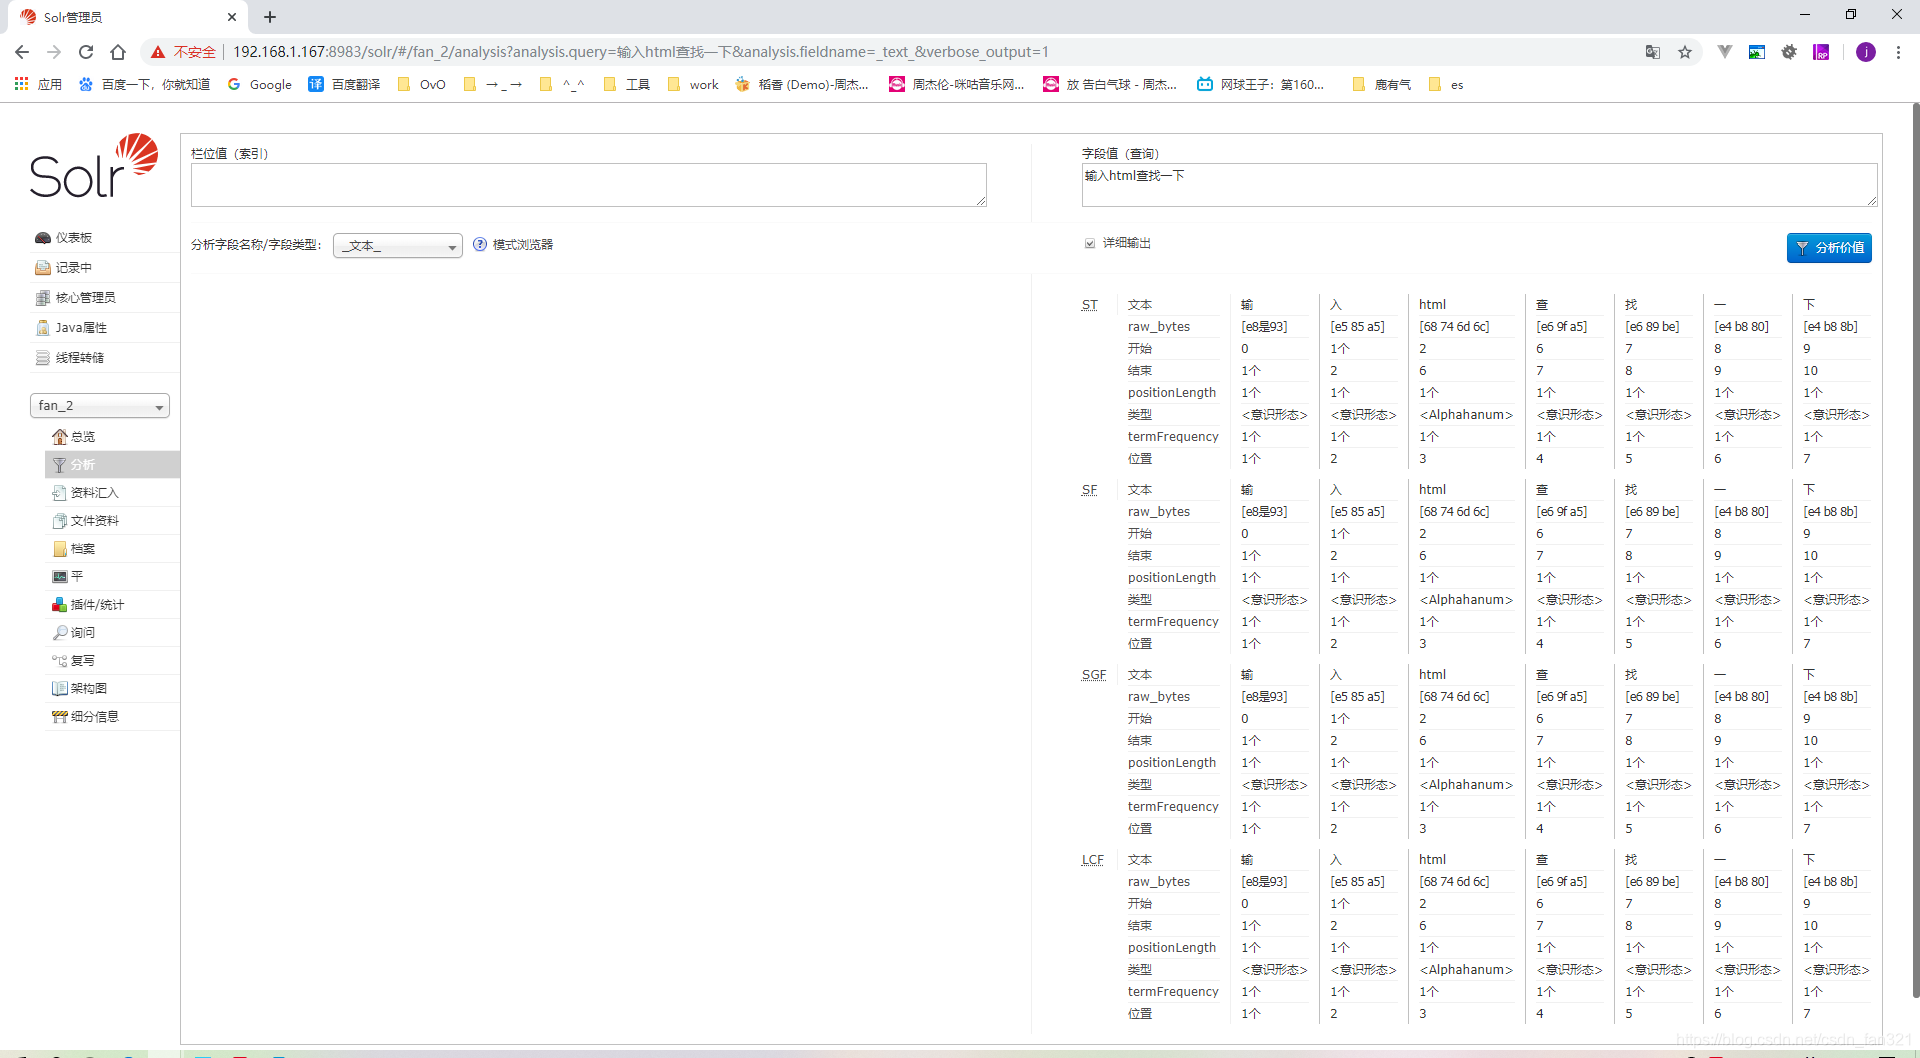
Task: Toggle the 详细输出 verbose output checkbox
Action: 1090,243
